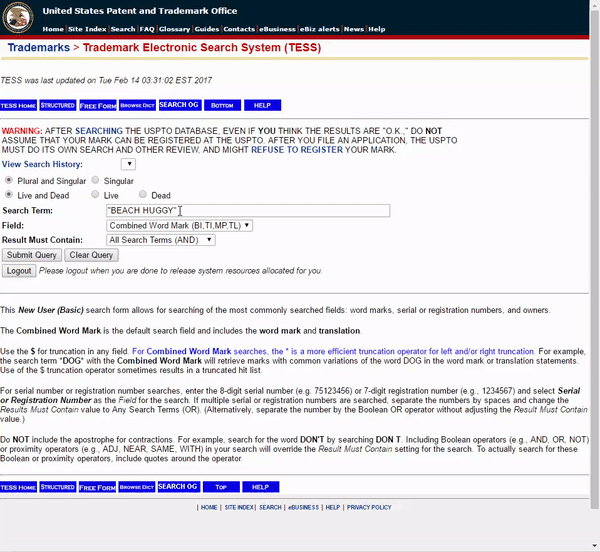Image resolution: width=600 pixels, height=552 pixels.
Task: Click the Clear Query button
Action: pos(91,255)
